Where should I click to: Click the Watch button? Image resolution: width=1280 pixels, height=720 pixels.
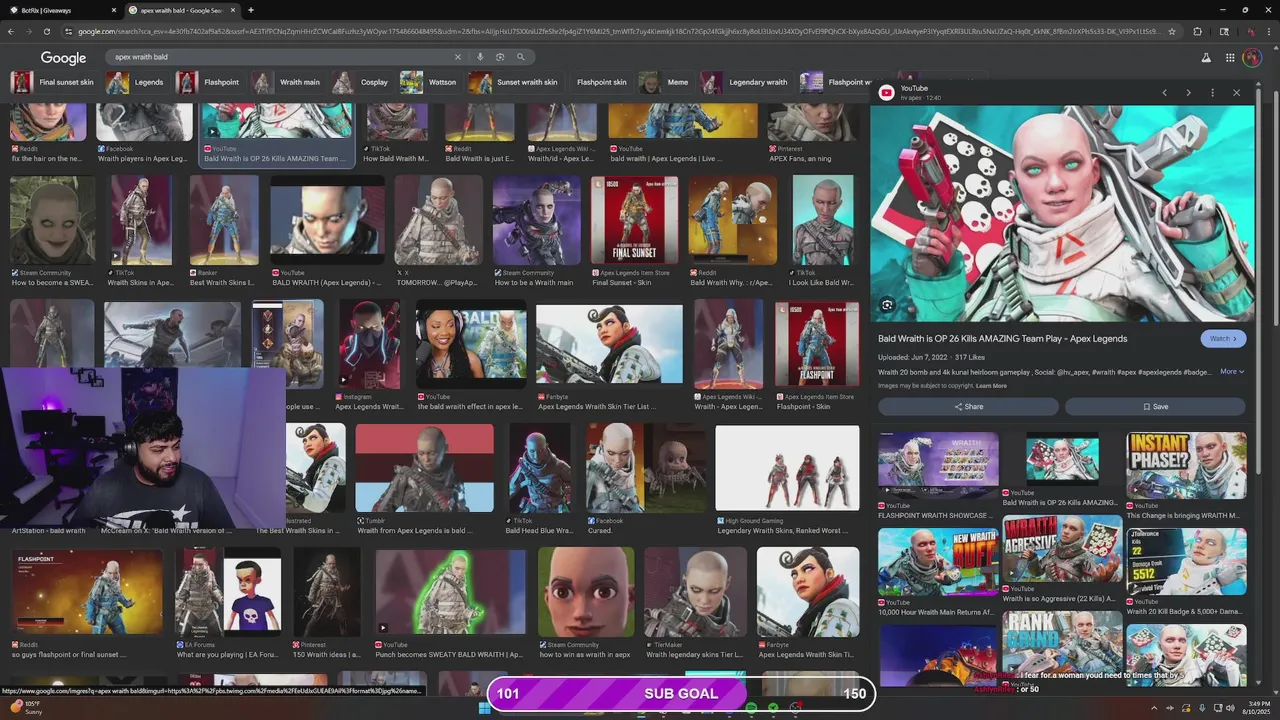(x=1223, y=339)
